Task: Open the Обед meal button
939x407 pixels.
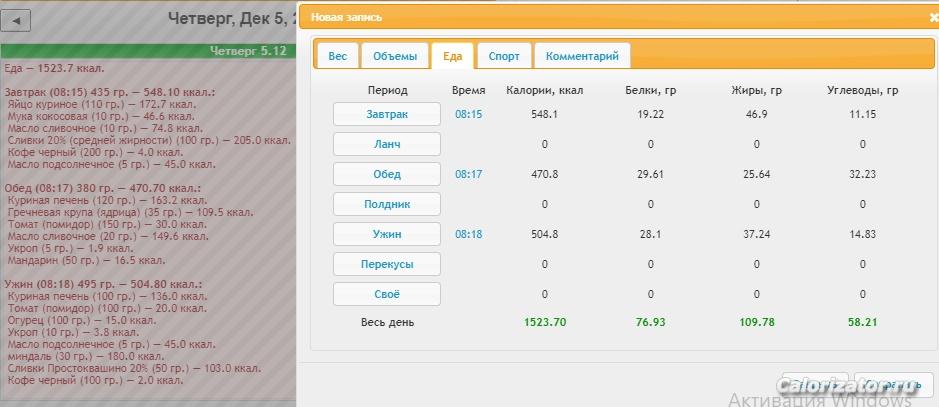Action: (386, 174)
